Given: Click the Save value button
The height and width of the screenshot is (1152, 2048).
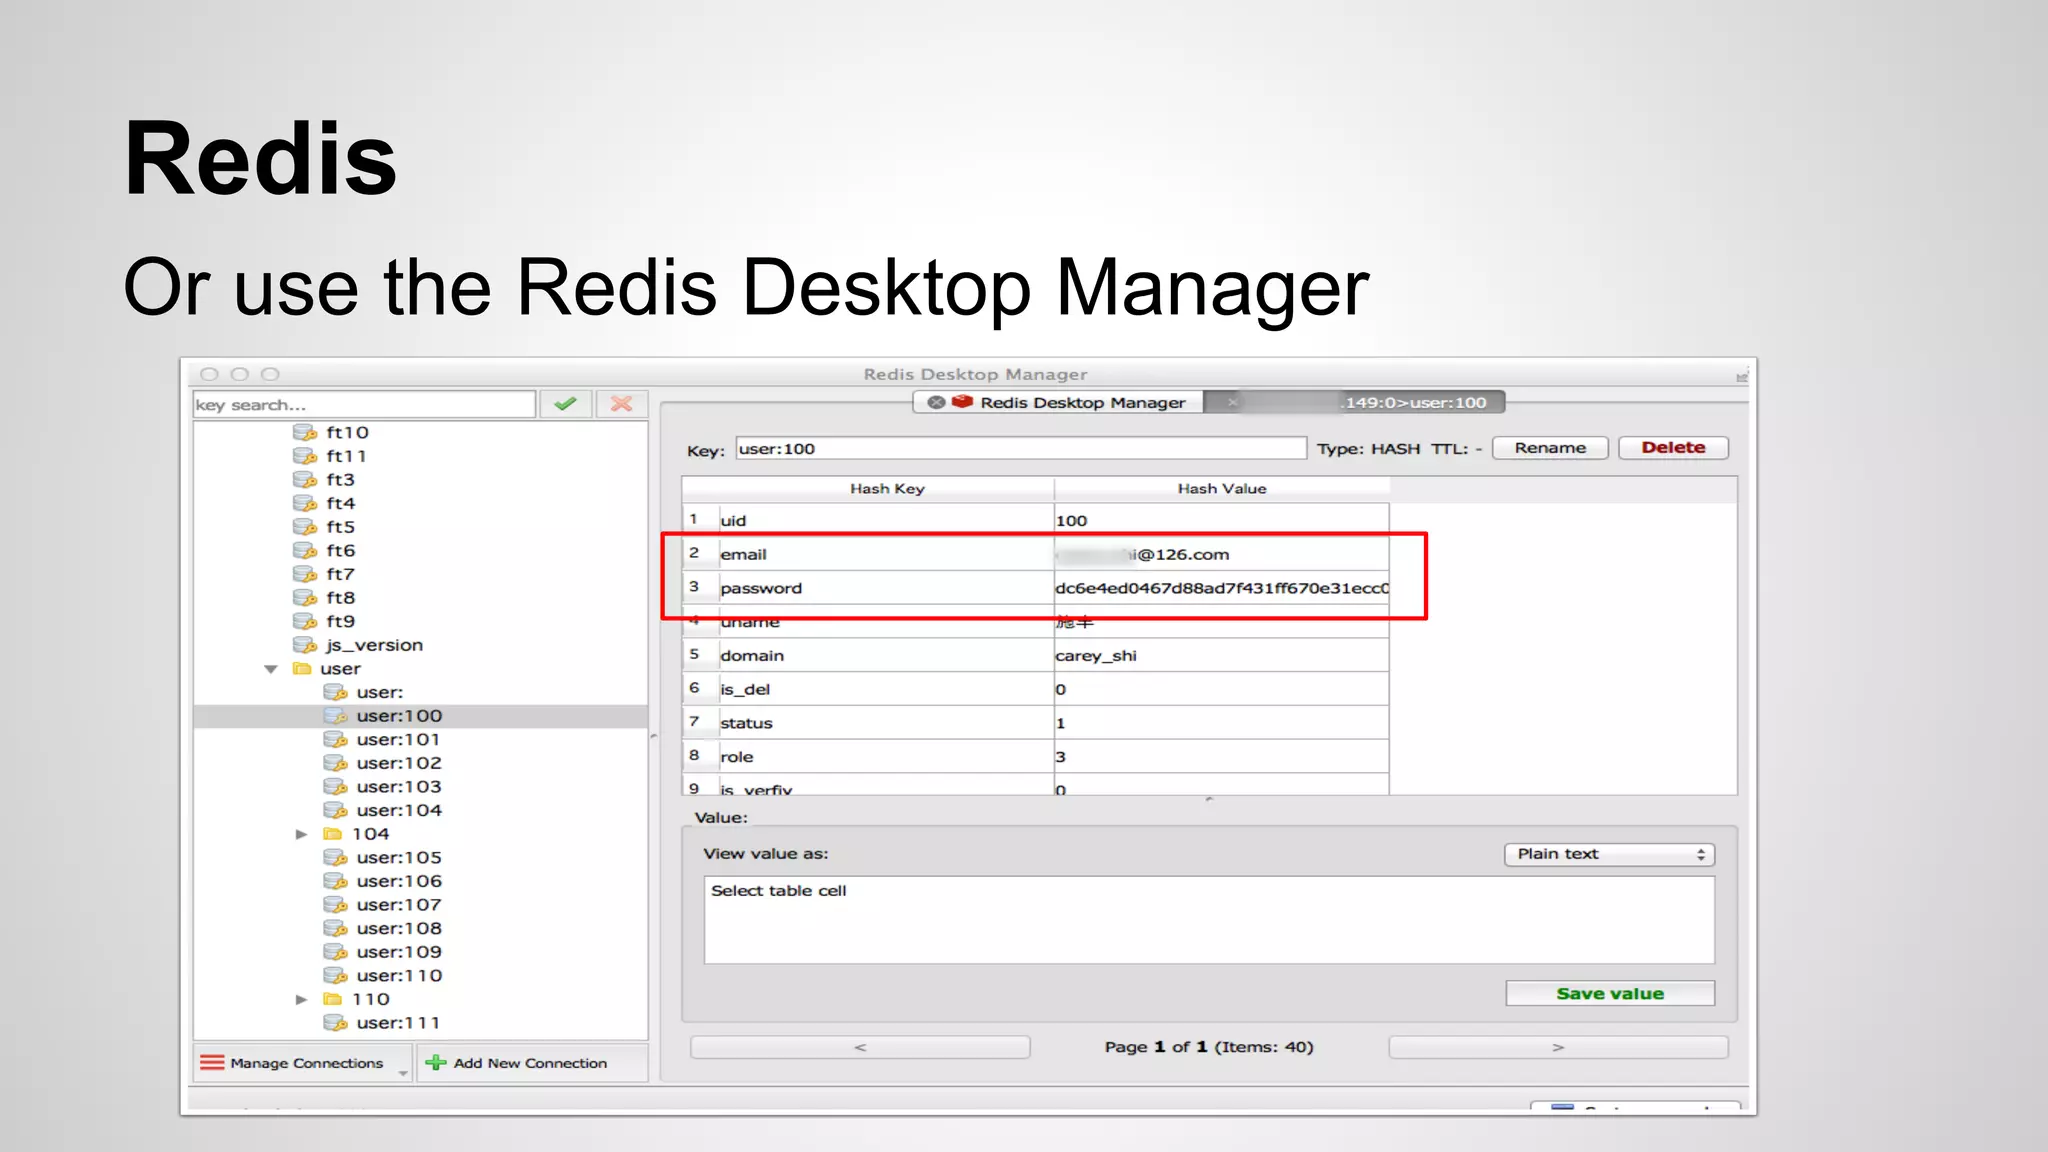Looking at the screenshot, I should click(x=1610, y=993).
